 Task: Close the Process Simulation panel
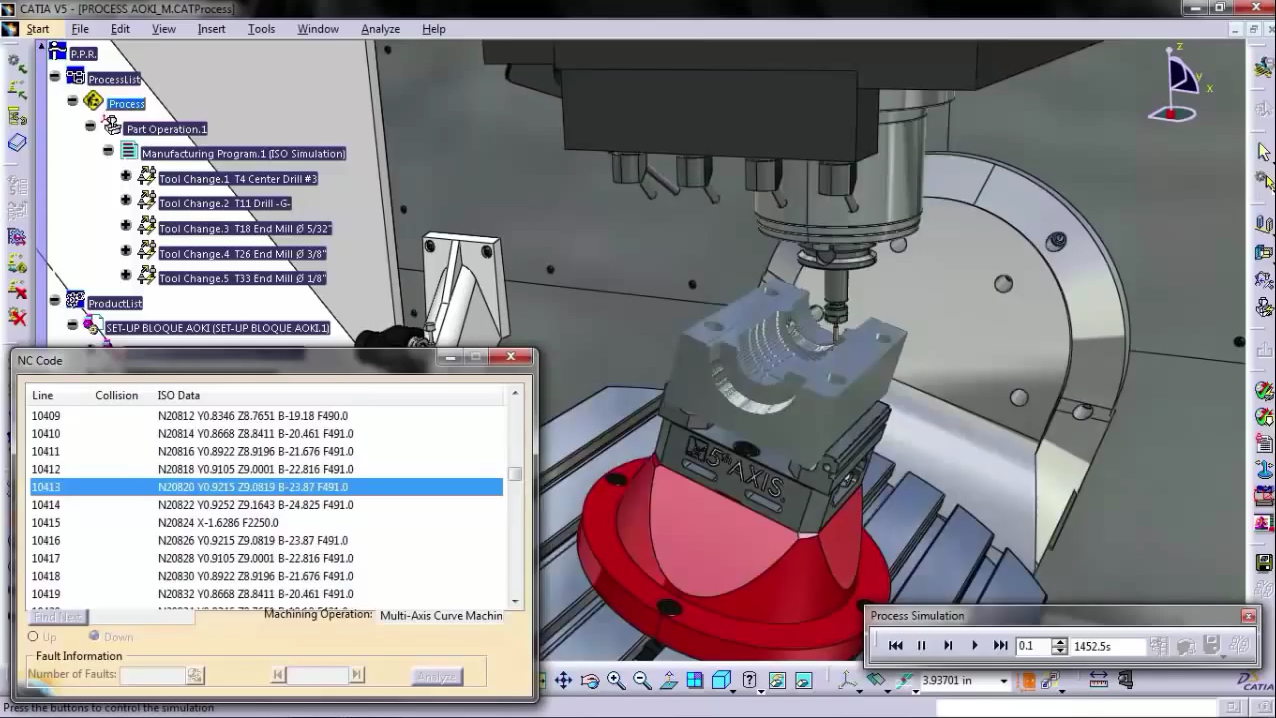(1248, 616)
